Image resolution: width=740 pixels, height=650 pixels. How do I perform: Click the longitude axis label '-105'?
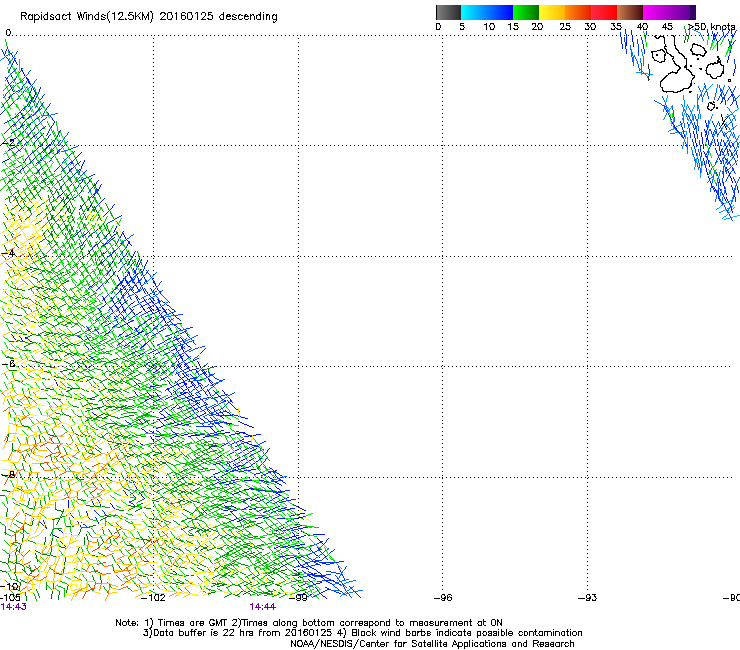click(10, 598)
